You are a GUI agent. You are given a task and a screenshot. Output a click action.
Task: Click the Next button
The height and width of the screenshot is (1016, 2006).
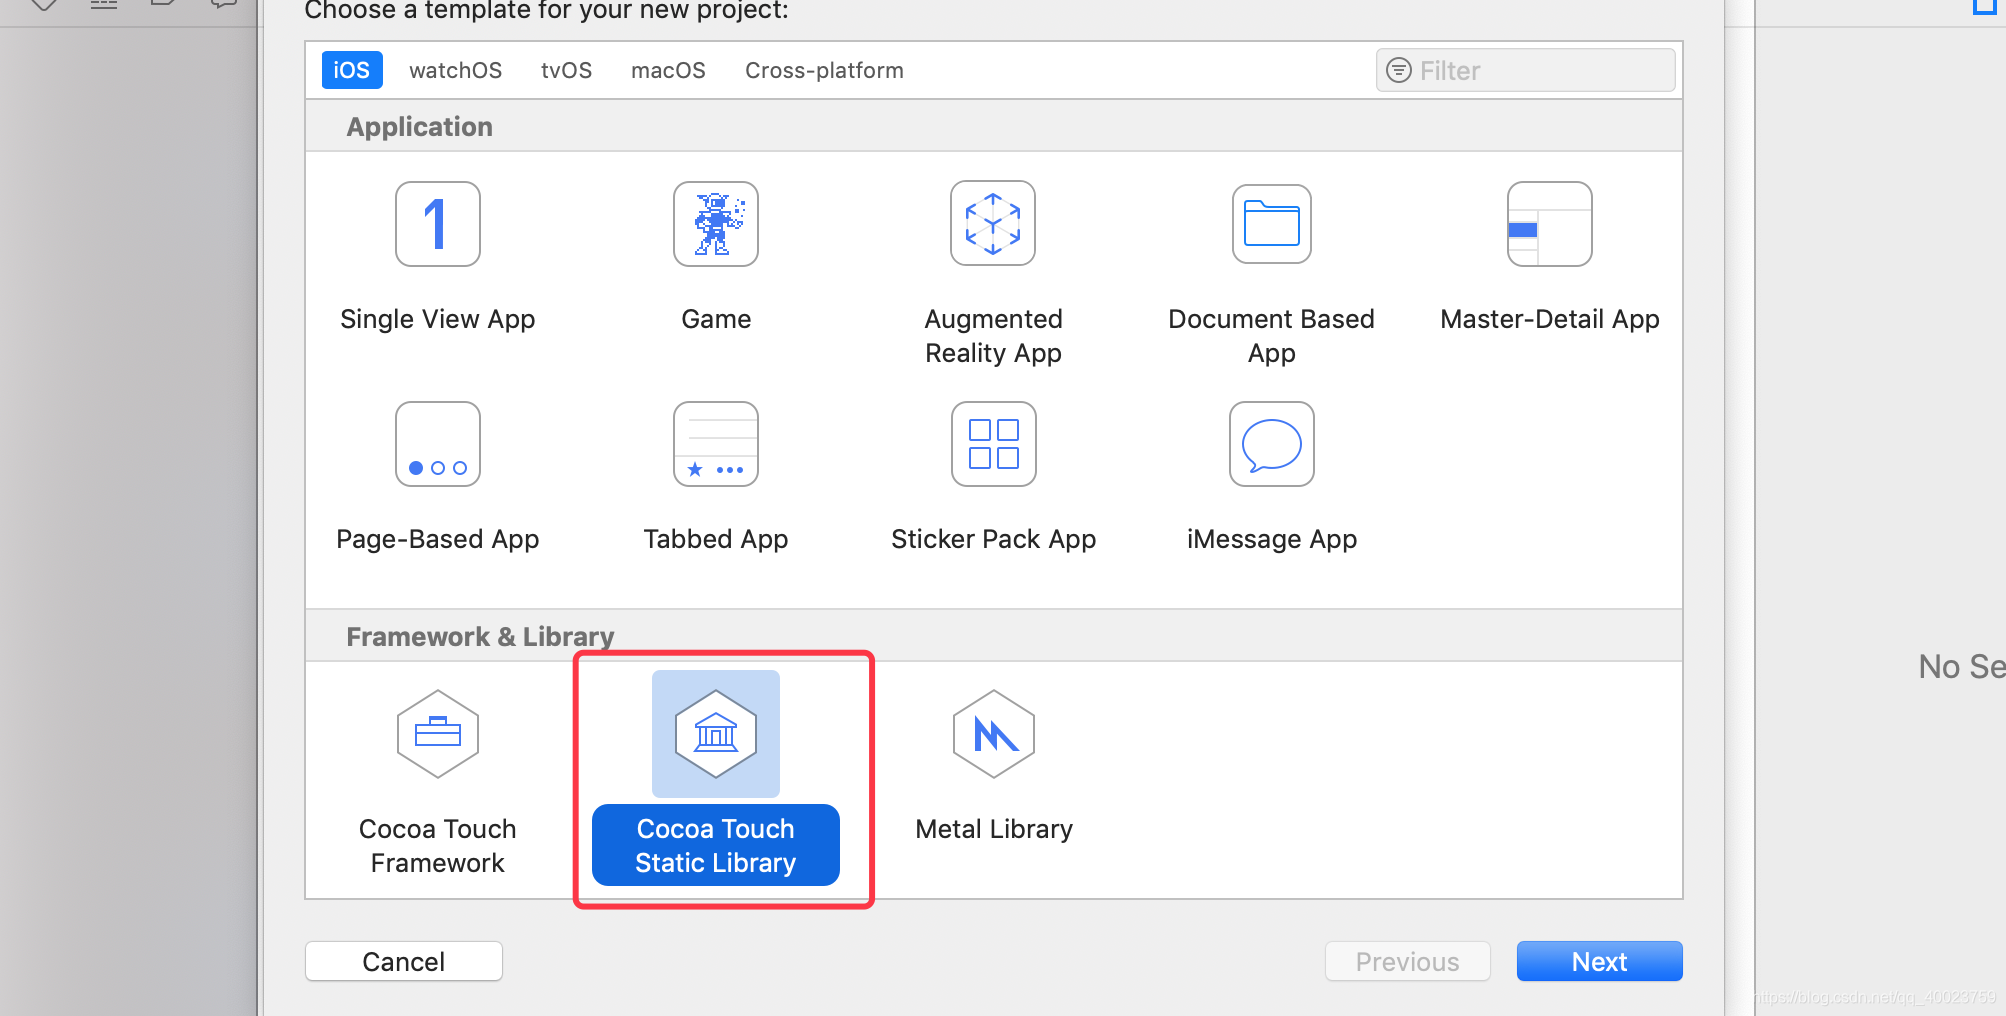point(1600,961)
